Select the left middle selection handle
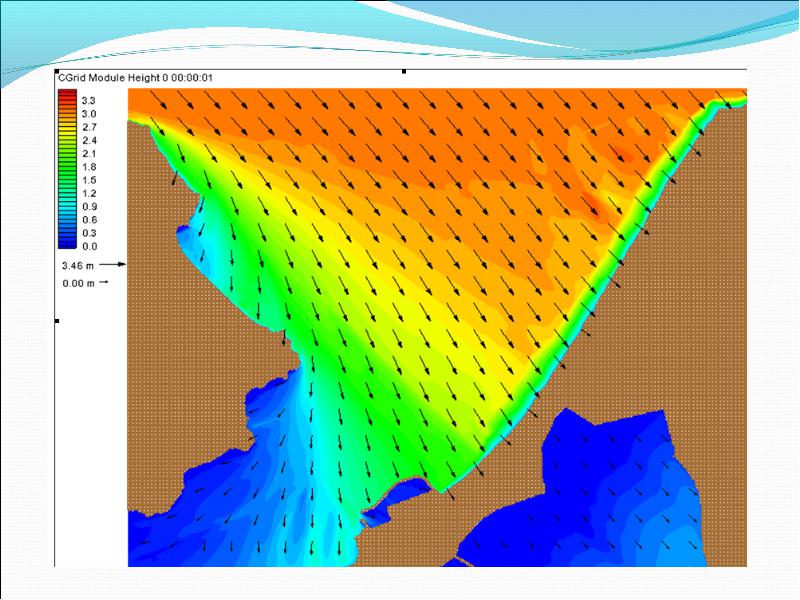This screenshot has width=800, height=600. (x=57, y=321)
